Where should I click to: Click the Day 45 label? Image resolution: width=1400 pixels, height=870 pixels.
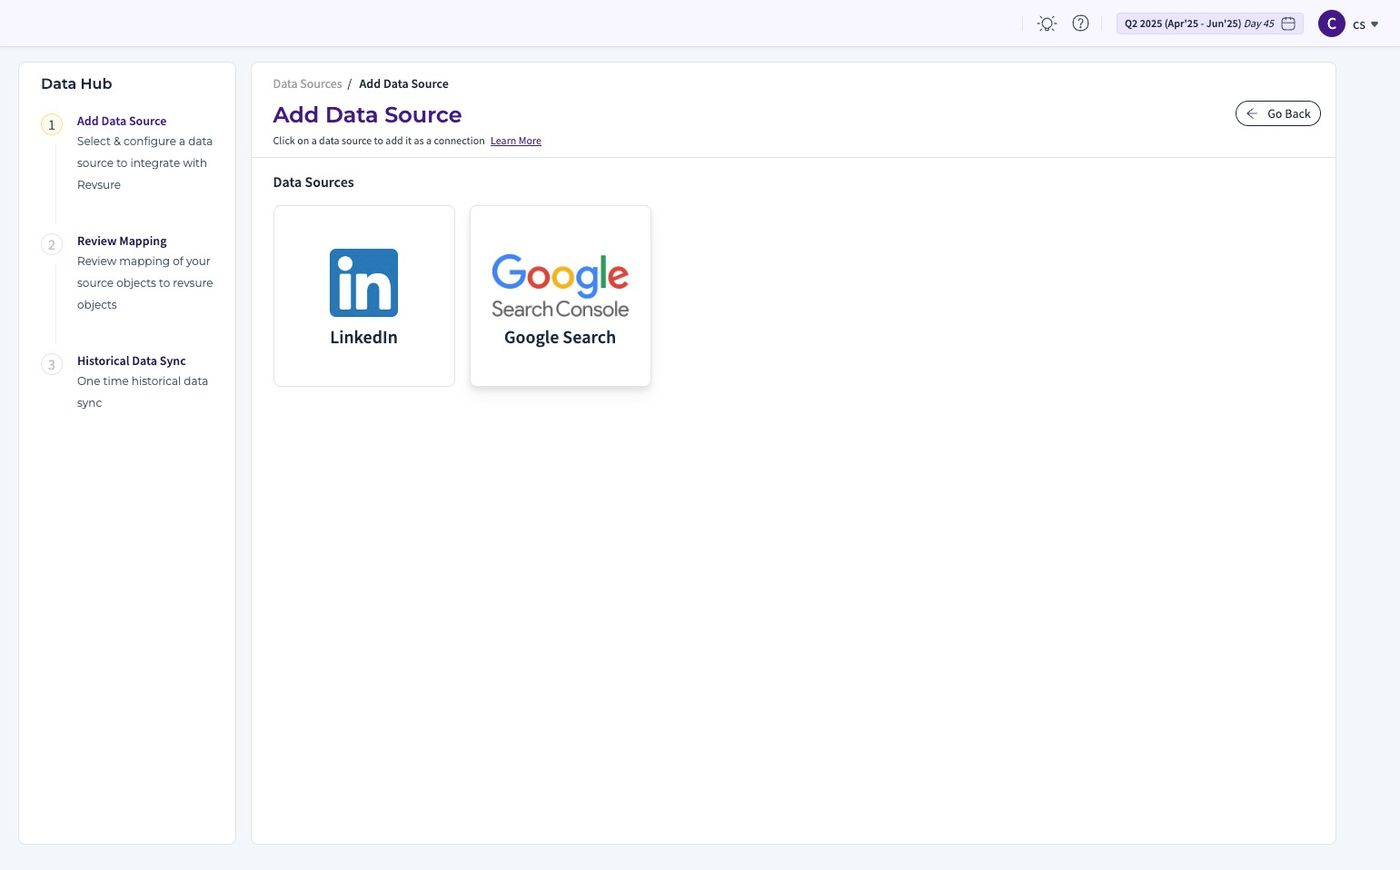1259,24
